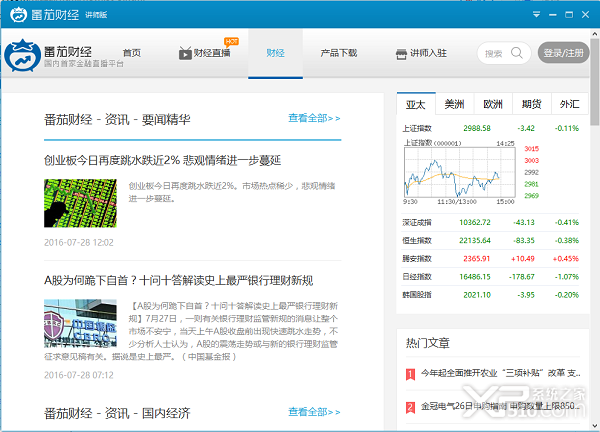Click the magnifier search icon
The height and width of the screenshot is (432, 600).
point(517,53)
